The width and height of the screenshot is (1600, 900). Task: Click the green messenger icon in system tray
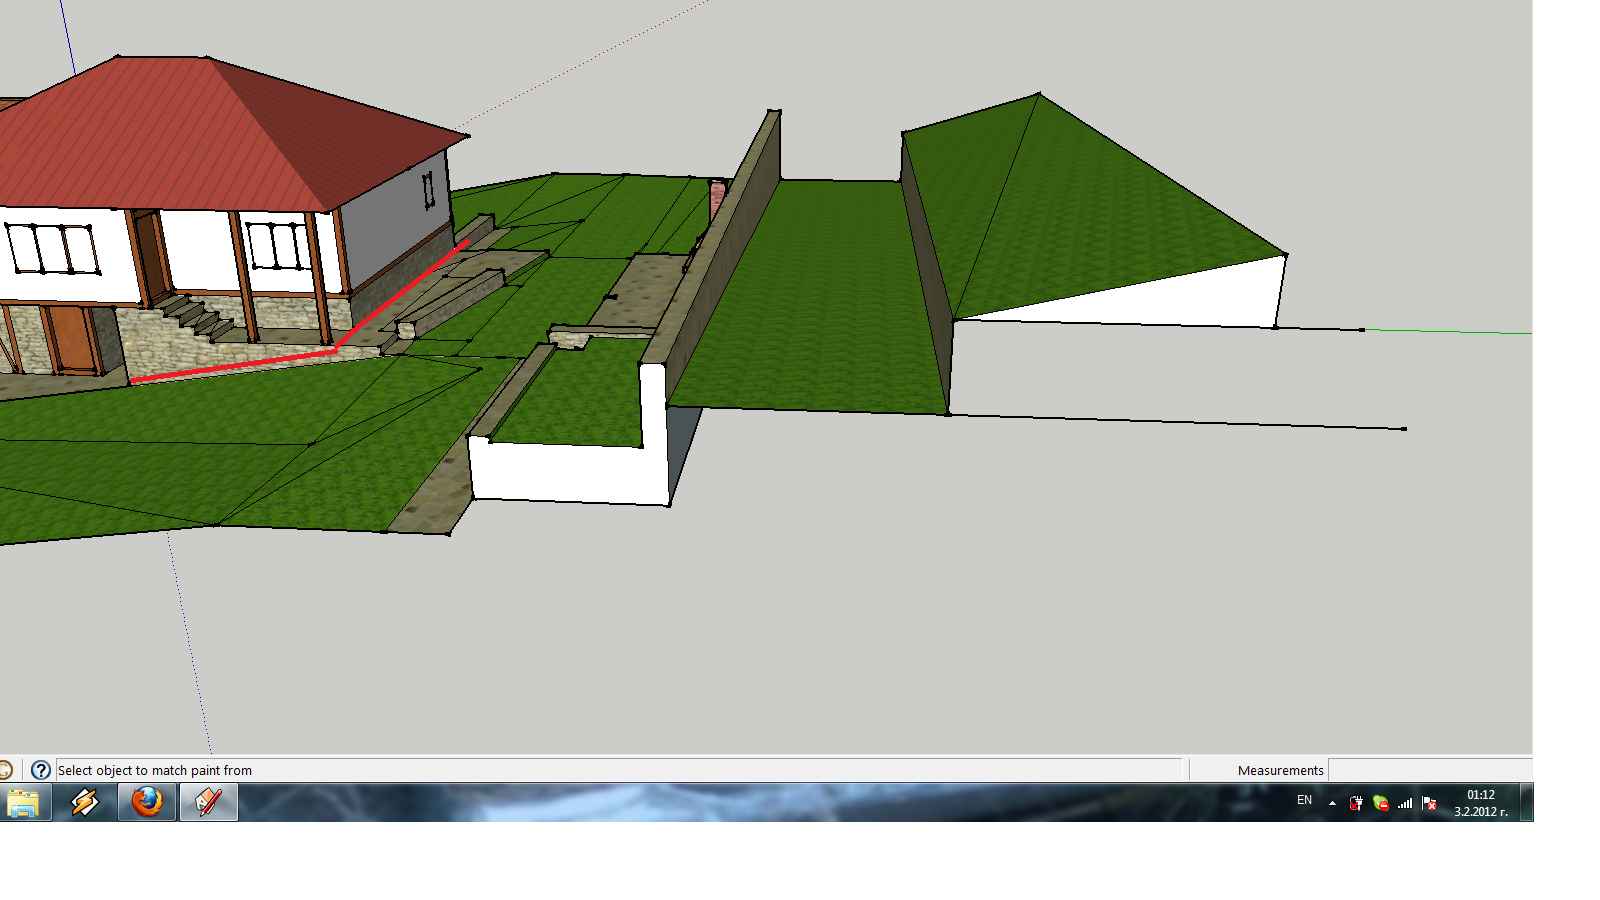[x=1381, y=803]
